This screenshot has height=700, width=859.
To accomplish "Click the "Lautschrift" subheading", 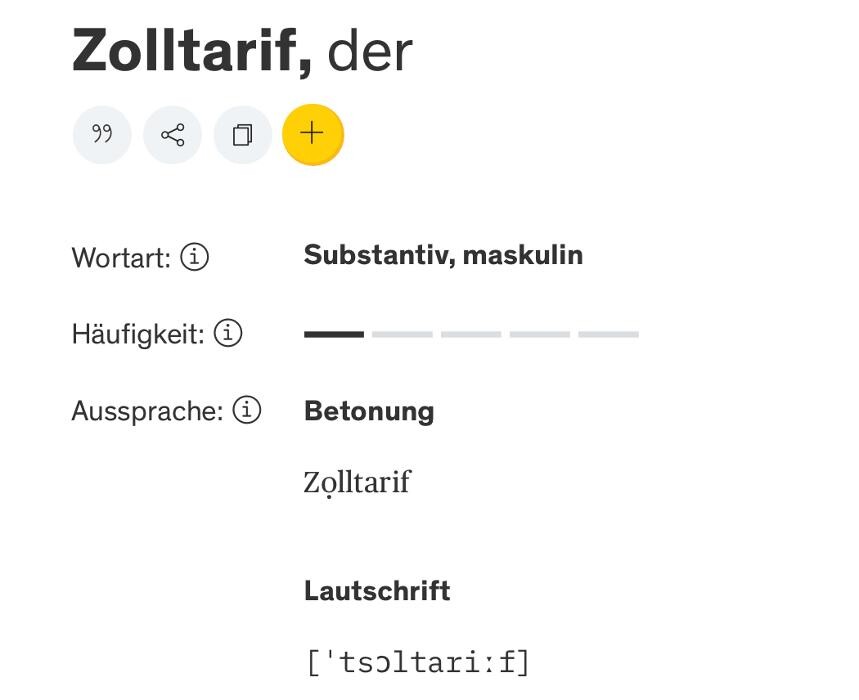I will pos(377,590).
